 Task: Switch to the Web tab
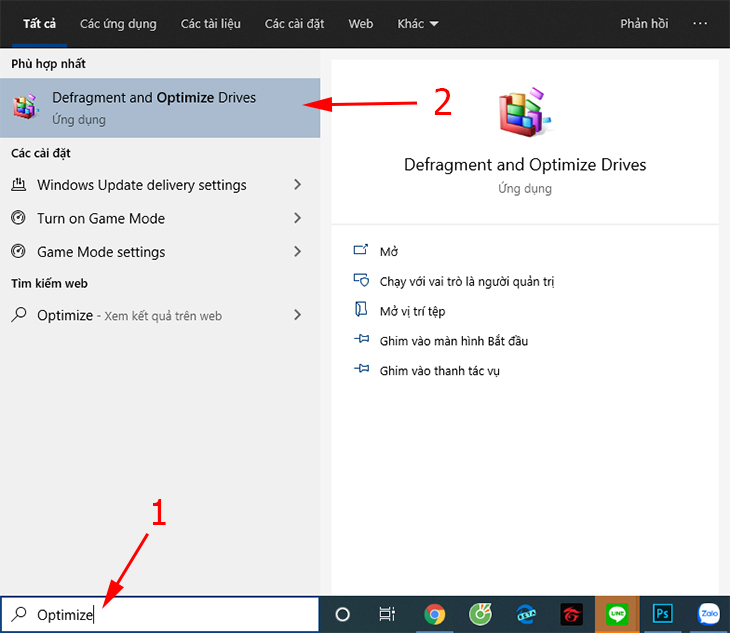[361, 24]
